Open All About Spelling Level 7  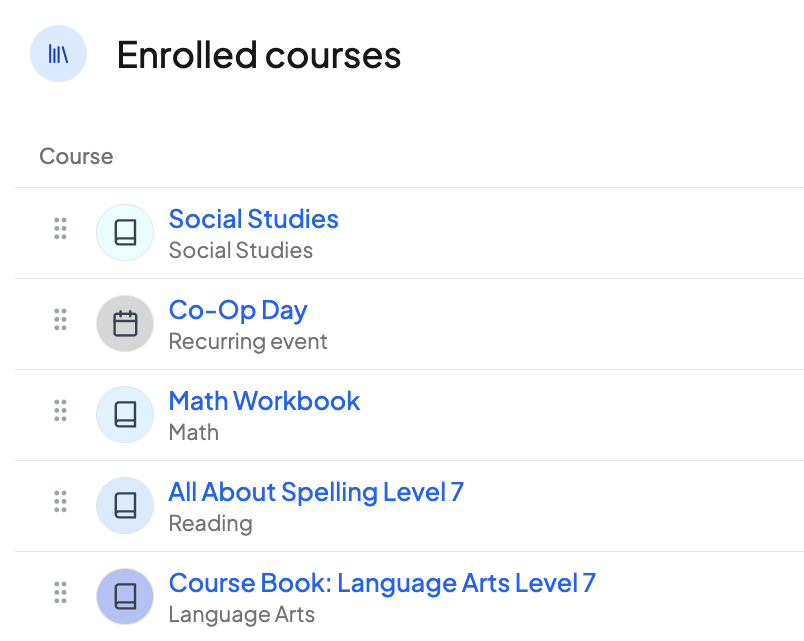coord(316,492)
